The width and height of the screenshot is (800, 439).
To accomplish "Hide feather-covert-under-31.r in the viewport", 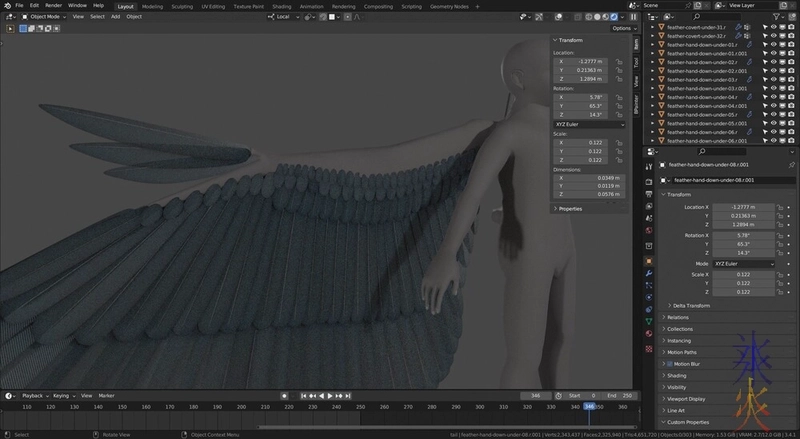I will [x=773, y=27].
